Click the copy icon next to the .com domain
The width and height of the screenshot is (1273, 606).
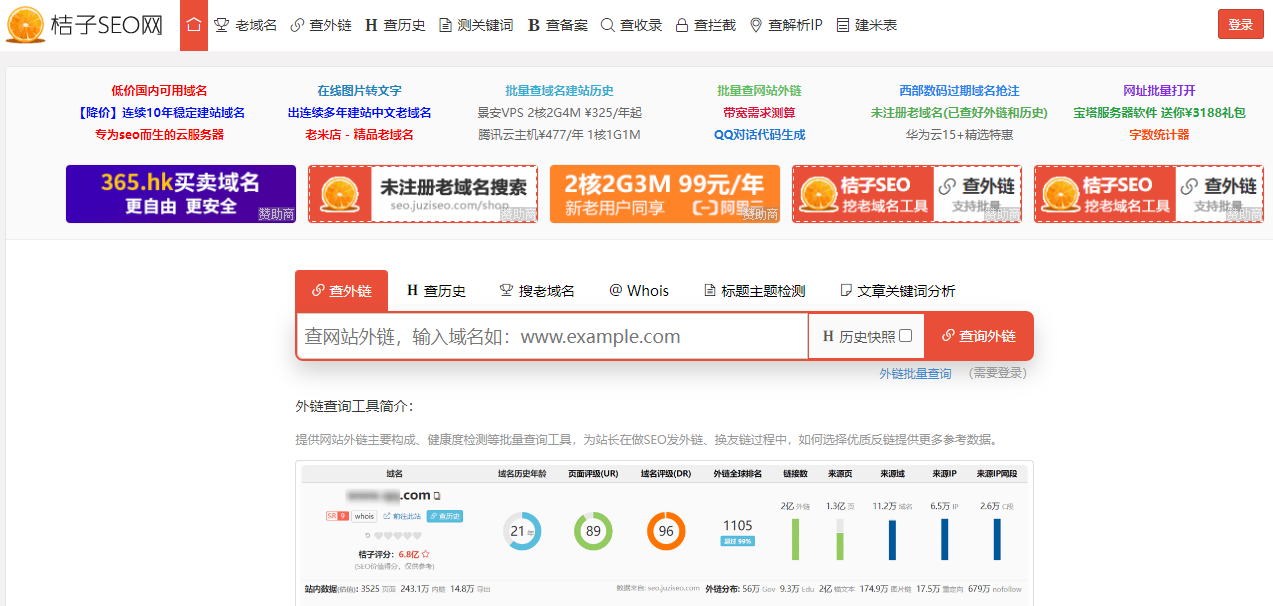point(437,495)
